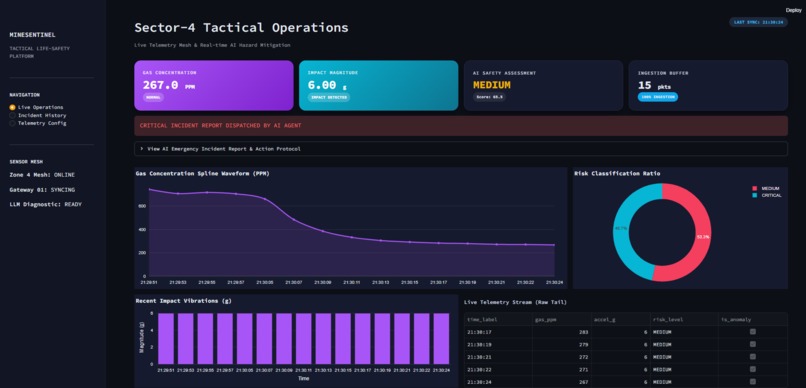This screenshot has height=388, width=806.
Task: Click the table cell showing gas_ppm 272
Action: tap(561, 357)
